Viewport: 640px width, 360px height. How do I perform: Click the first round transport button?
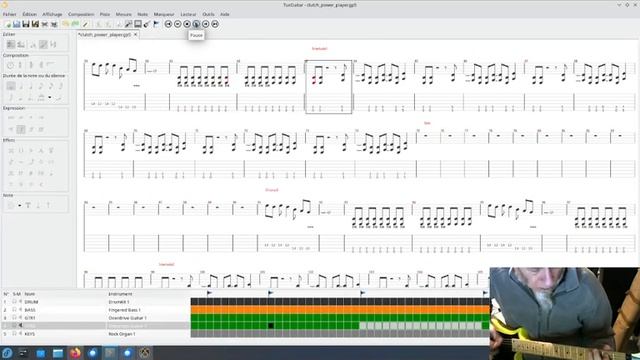pos(168,24)
